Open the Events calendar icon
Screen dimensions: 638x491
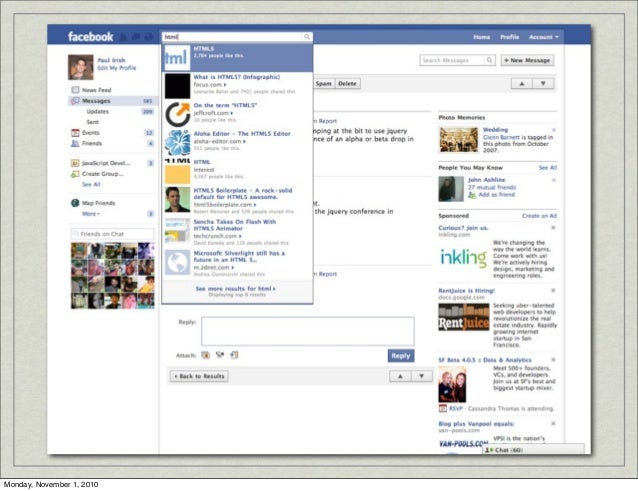75,133
